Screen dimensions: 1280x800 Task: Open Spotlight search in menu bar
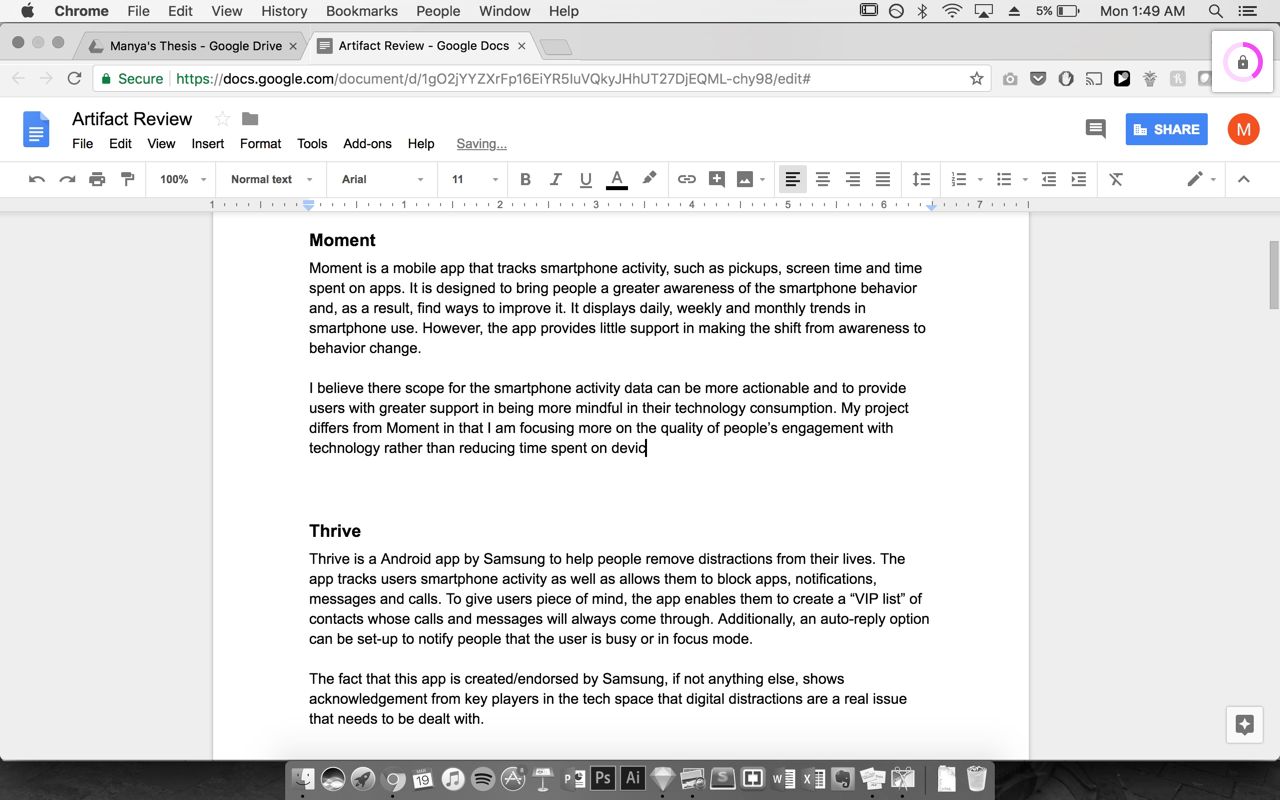(x=1216, y=11)
